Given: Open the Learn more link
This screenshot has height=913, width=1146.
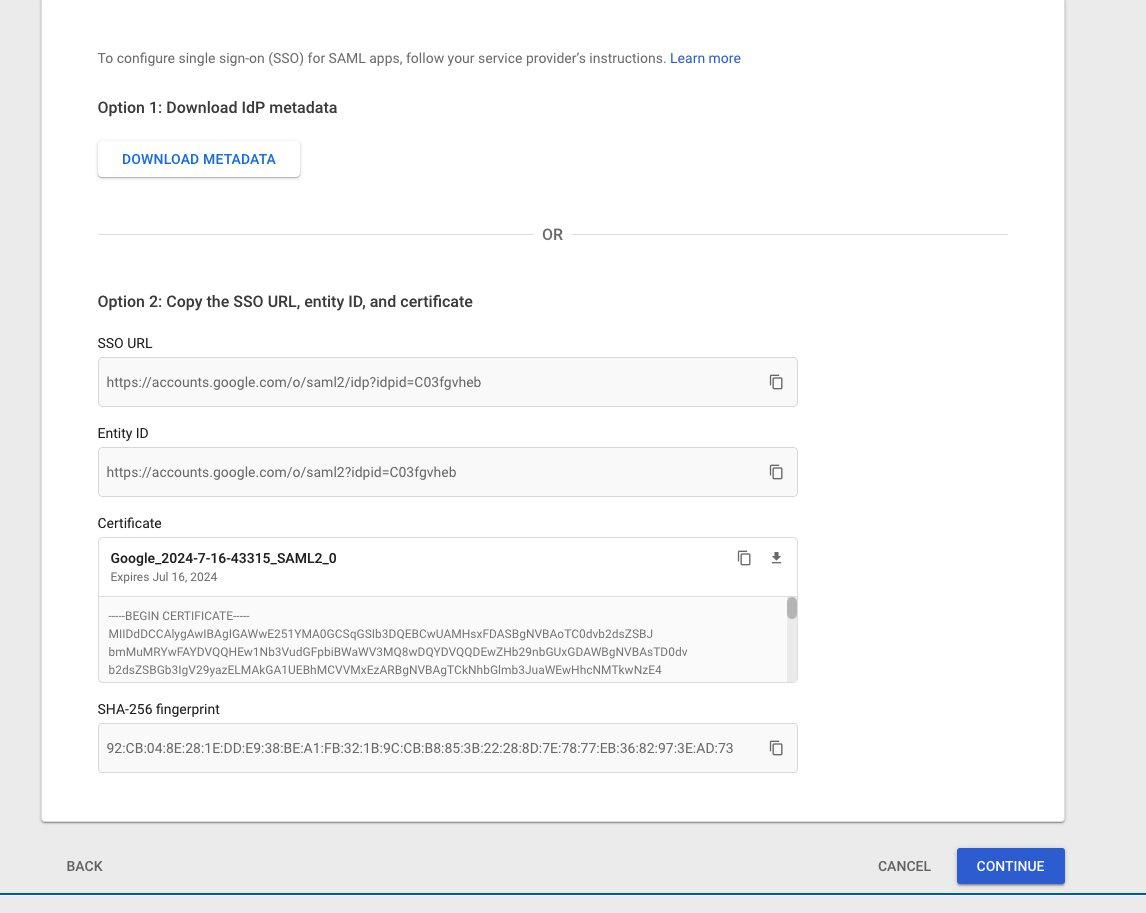Looking at the screenshot, I should click(705, 58).
